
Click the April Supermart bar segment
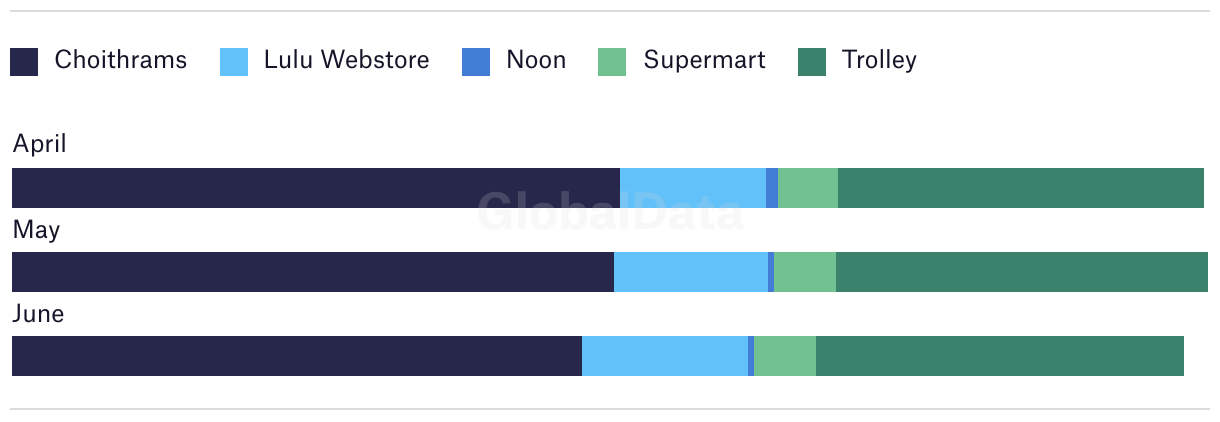[x=808, y=188]
